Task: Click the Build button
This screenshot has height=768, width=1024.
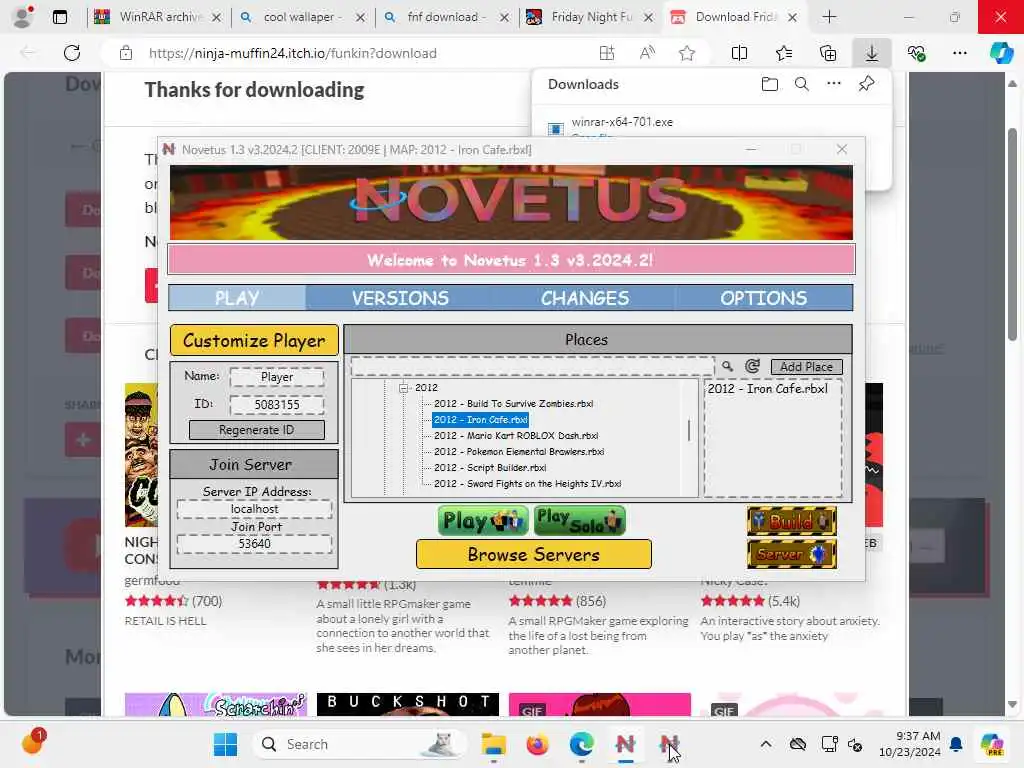Action: [x=792, y=521]
